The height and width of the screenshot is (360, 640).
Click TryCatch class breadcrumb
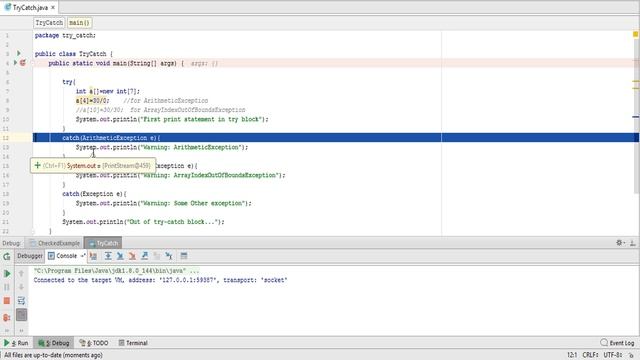click(49, 22)
